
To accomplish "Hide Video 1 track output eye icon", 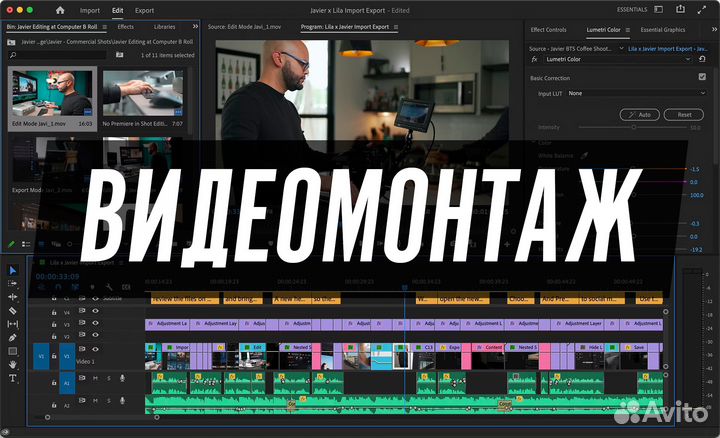I will [96, 349].
